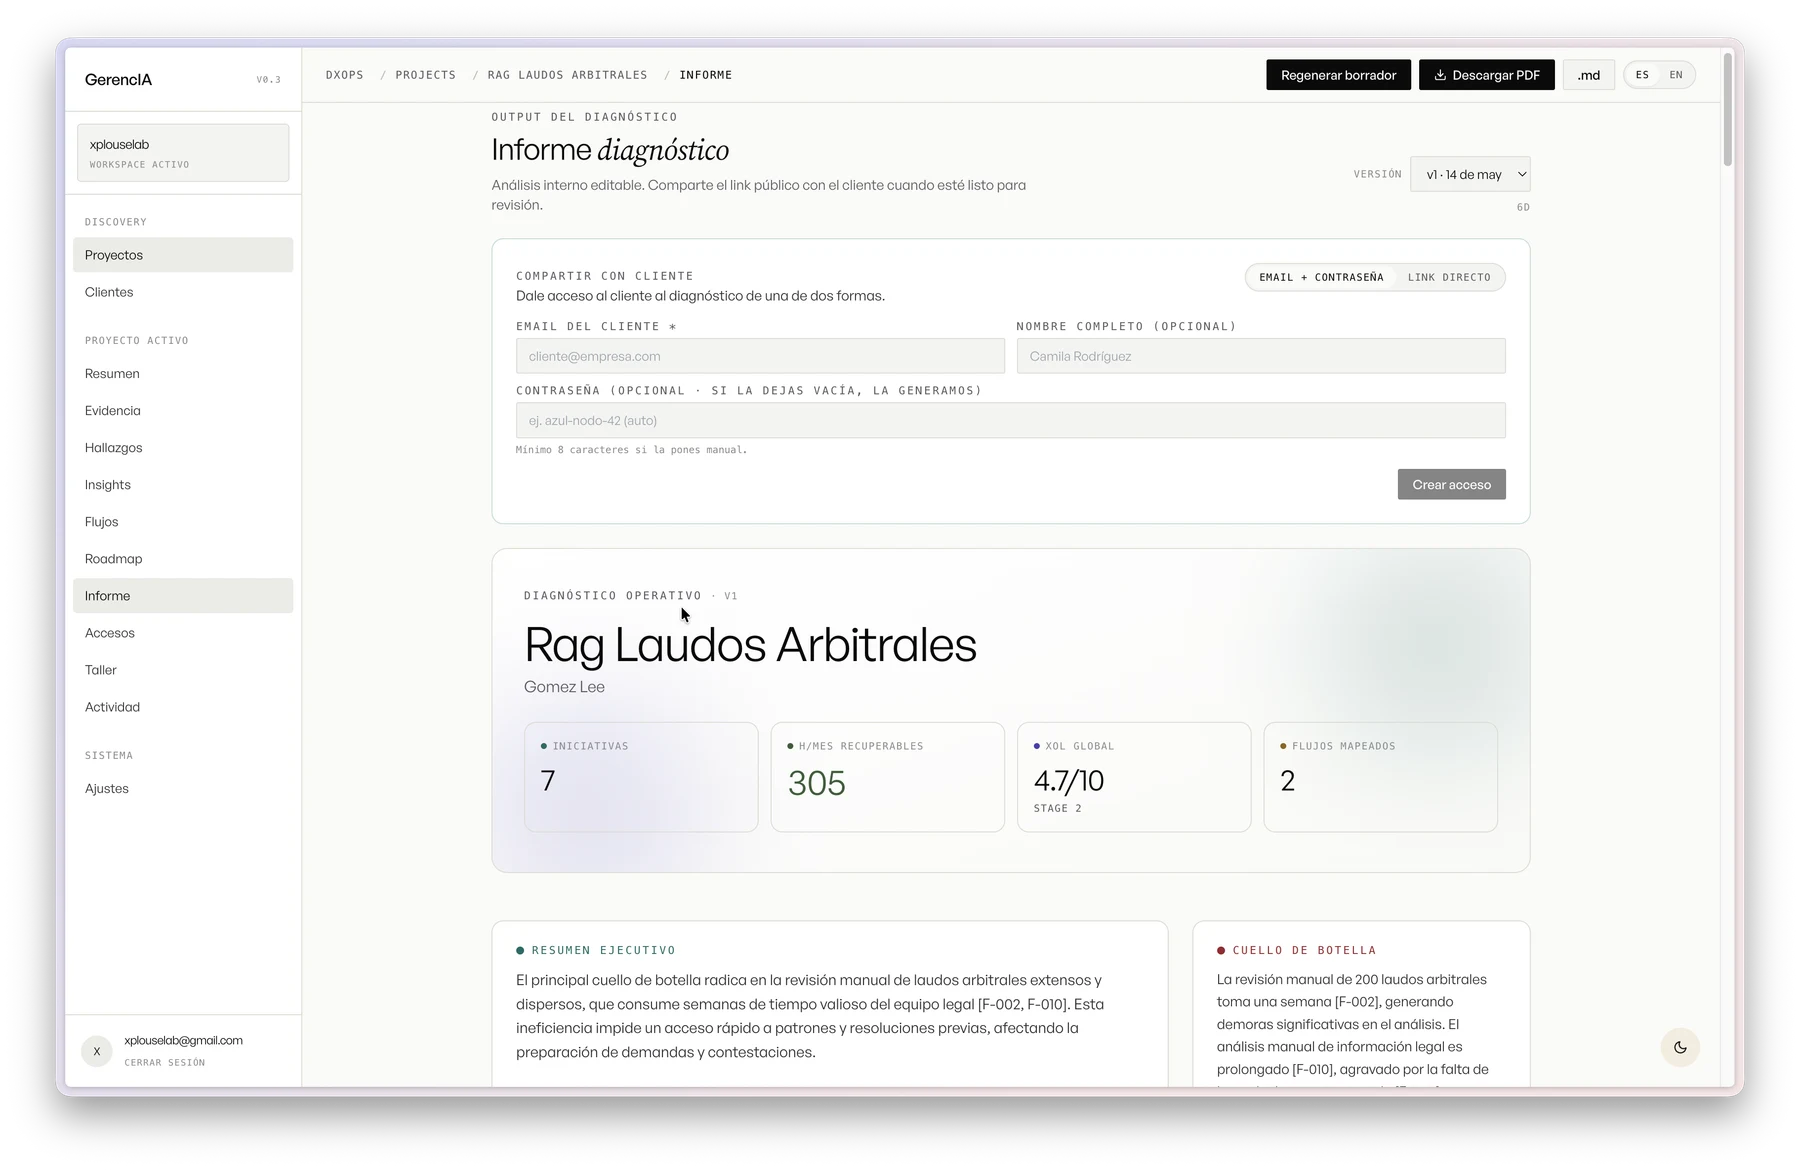Click Crear acceso button

pyautogui.click(x=1451, y=485)
